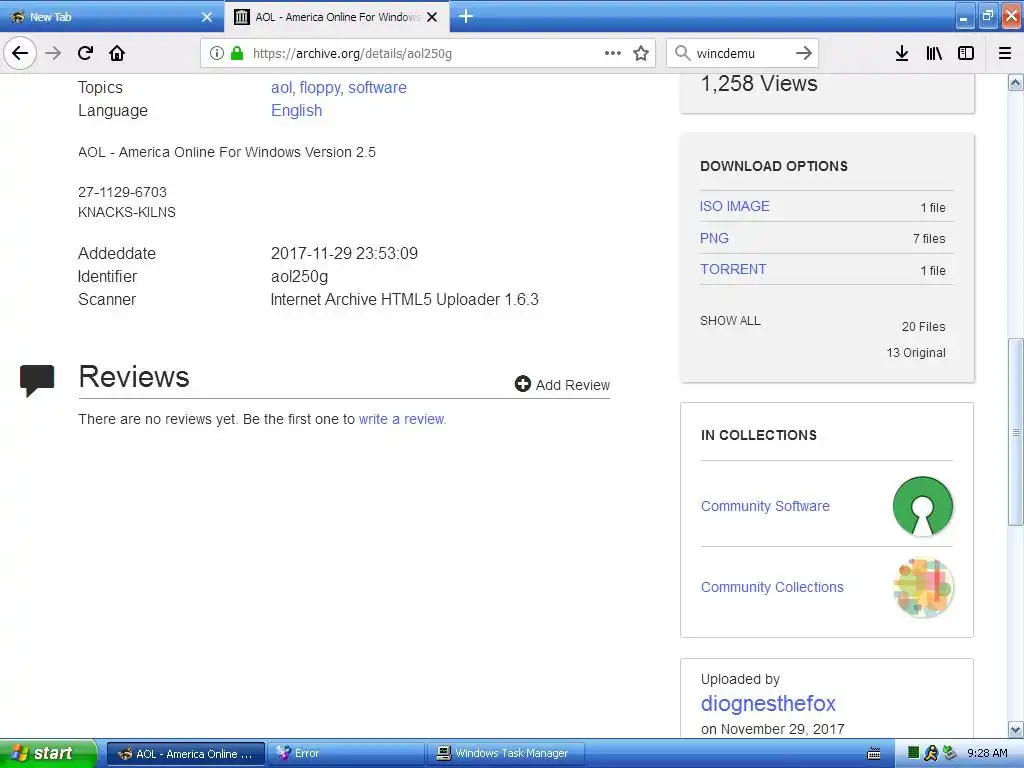Go back to the previous page

20,53
